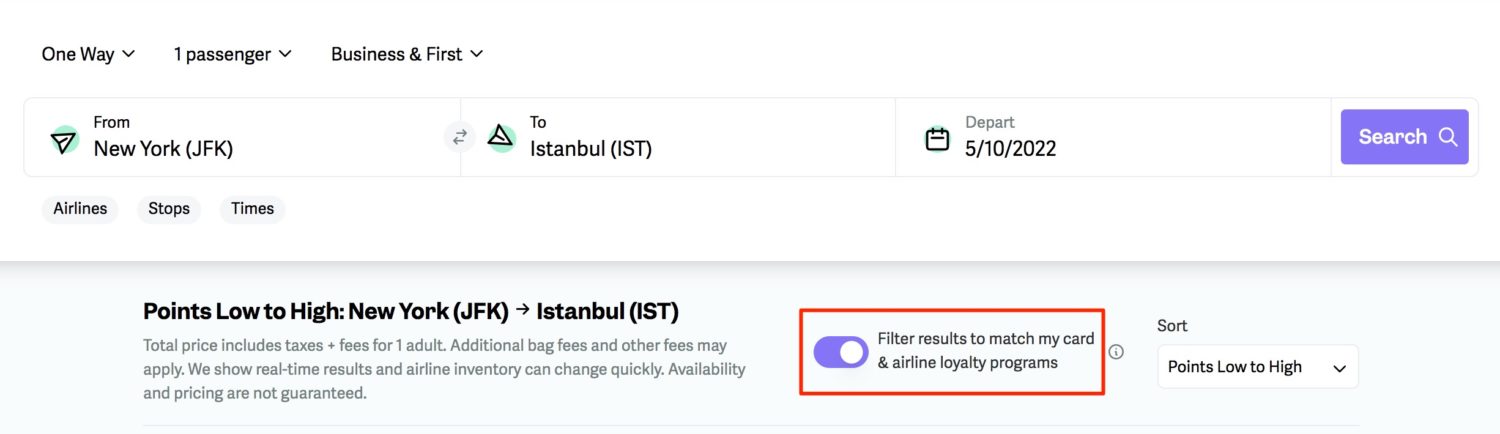
Task: Click the info icon next to filter toggle
Action: [1117, 352]
